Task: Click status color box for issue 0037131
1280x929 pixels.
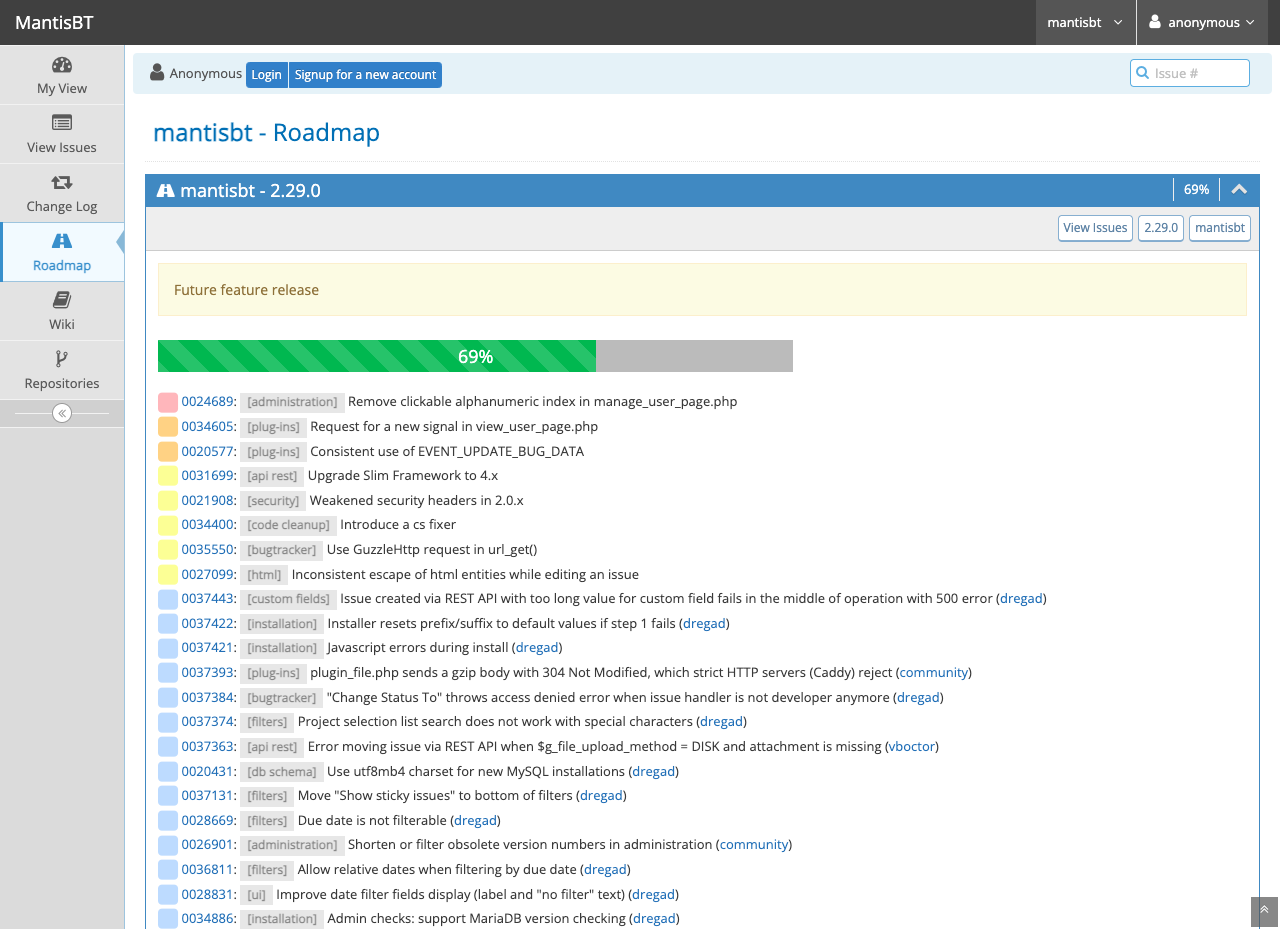Action: coord(168,796)
